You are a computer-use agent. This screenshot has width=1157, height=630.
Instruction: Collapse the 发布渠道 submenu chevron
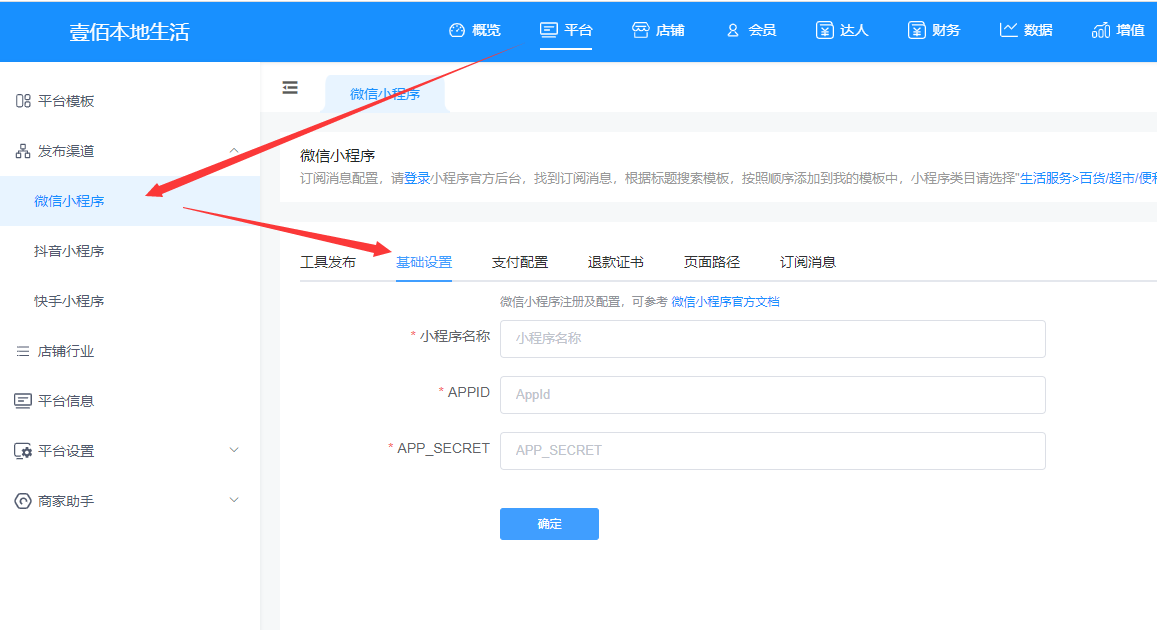[x=234, y=150]
